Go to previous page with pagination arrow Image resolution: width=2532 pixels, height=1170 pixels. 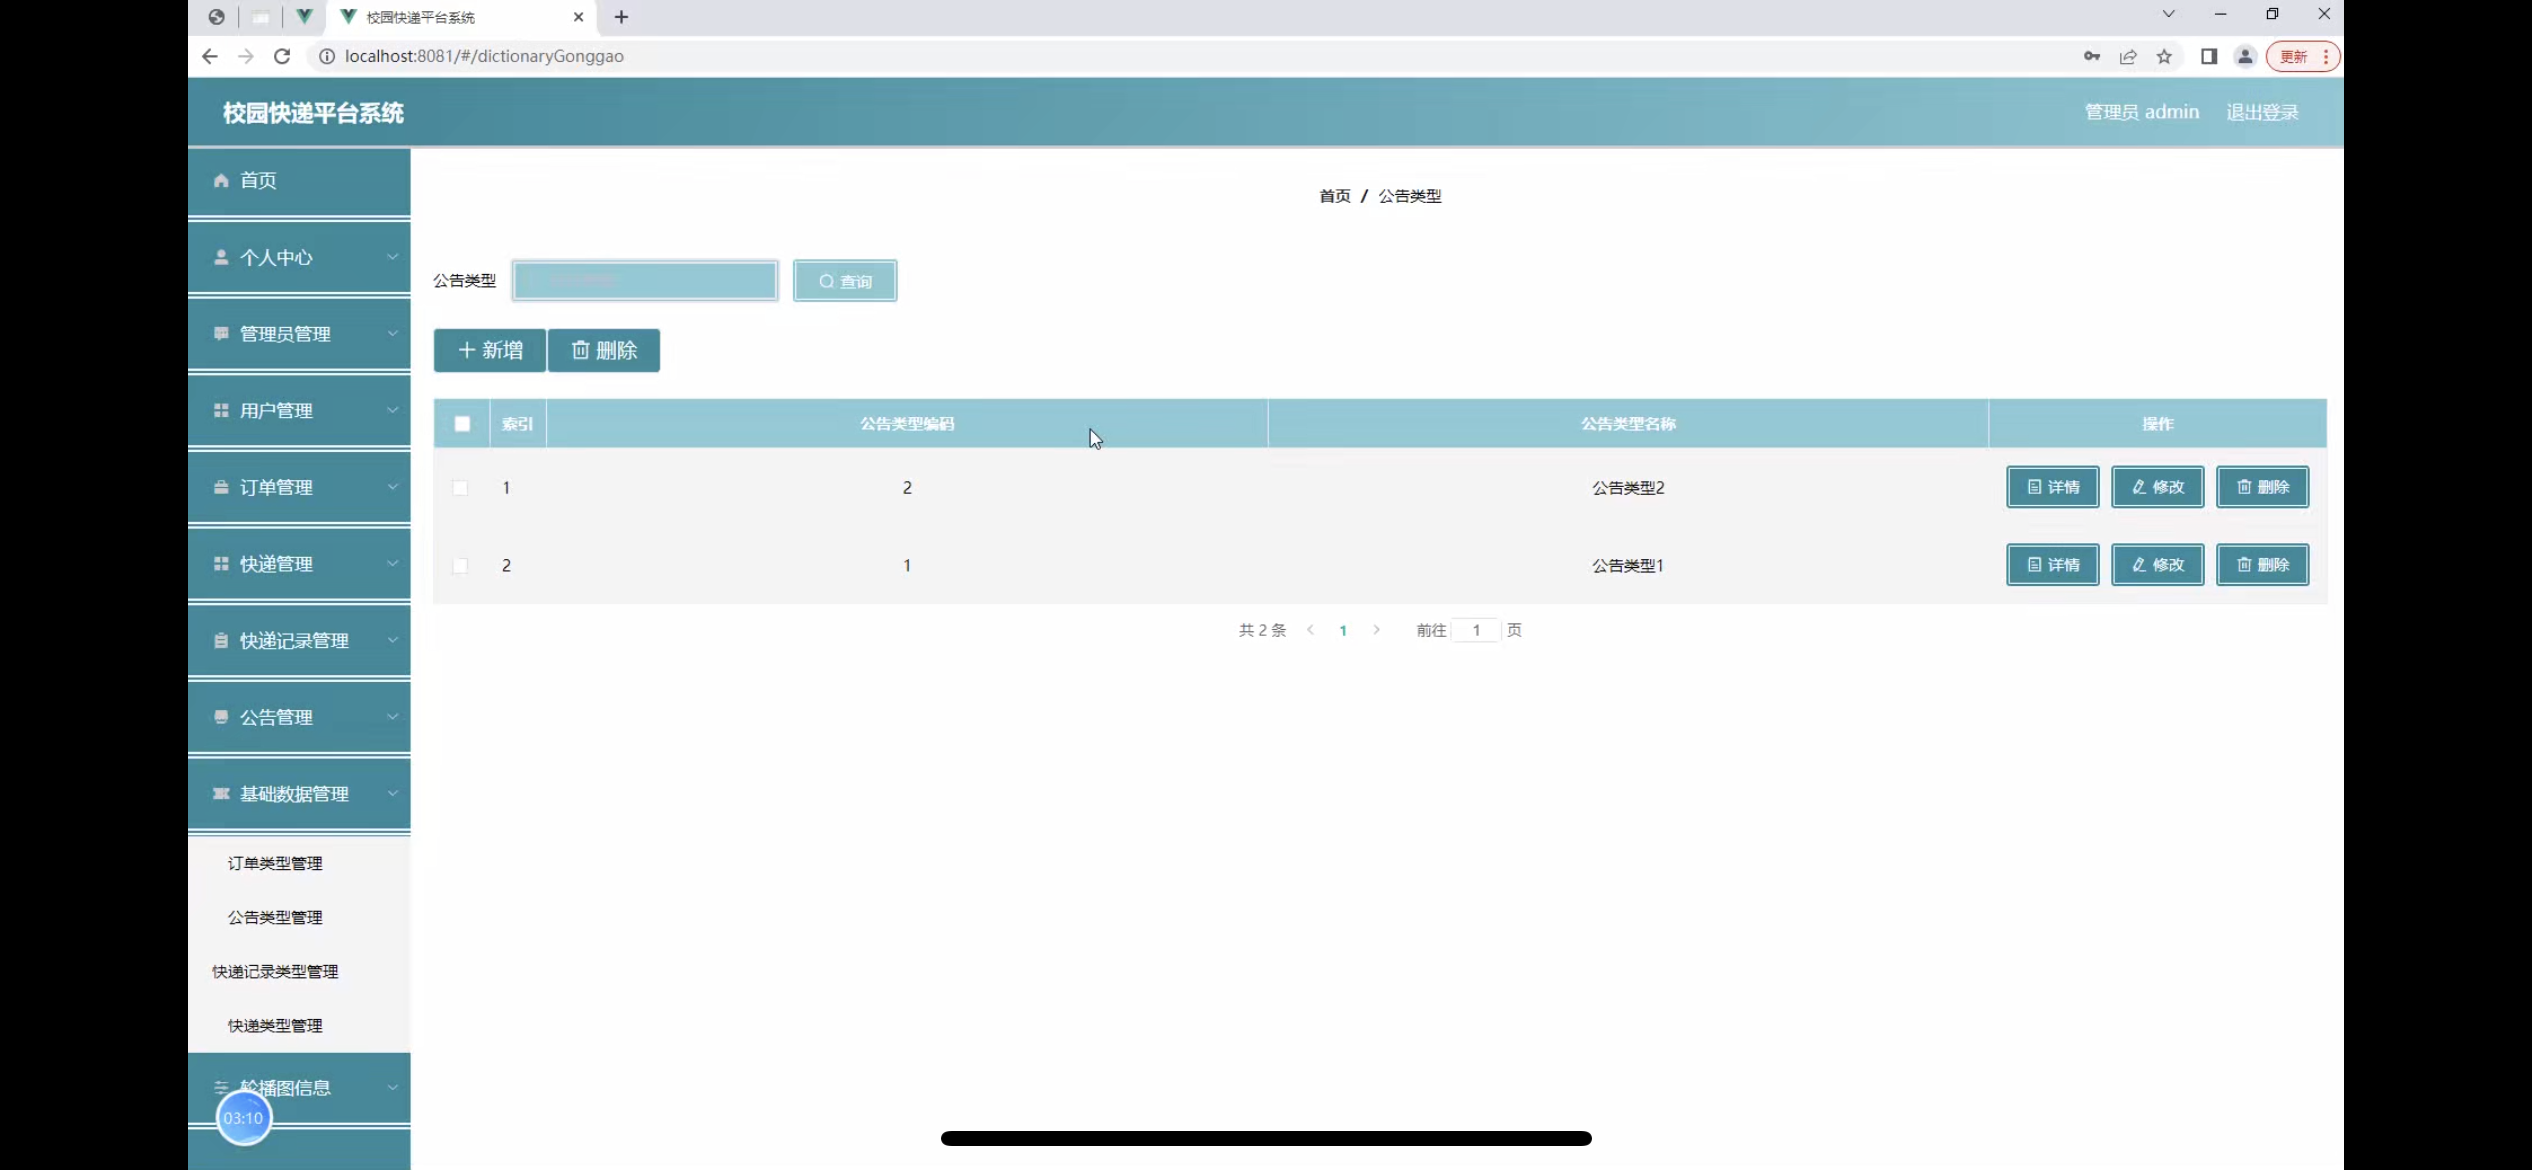[x=1310, y=630]
